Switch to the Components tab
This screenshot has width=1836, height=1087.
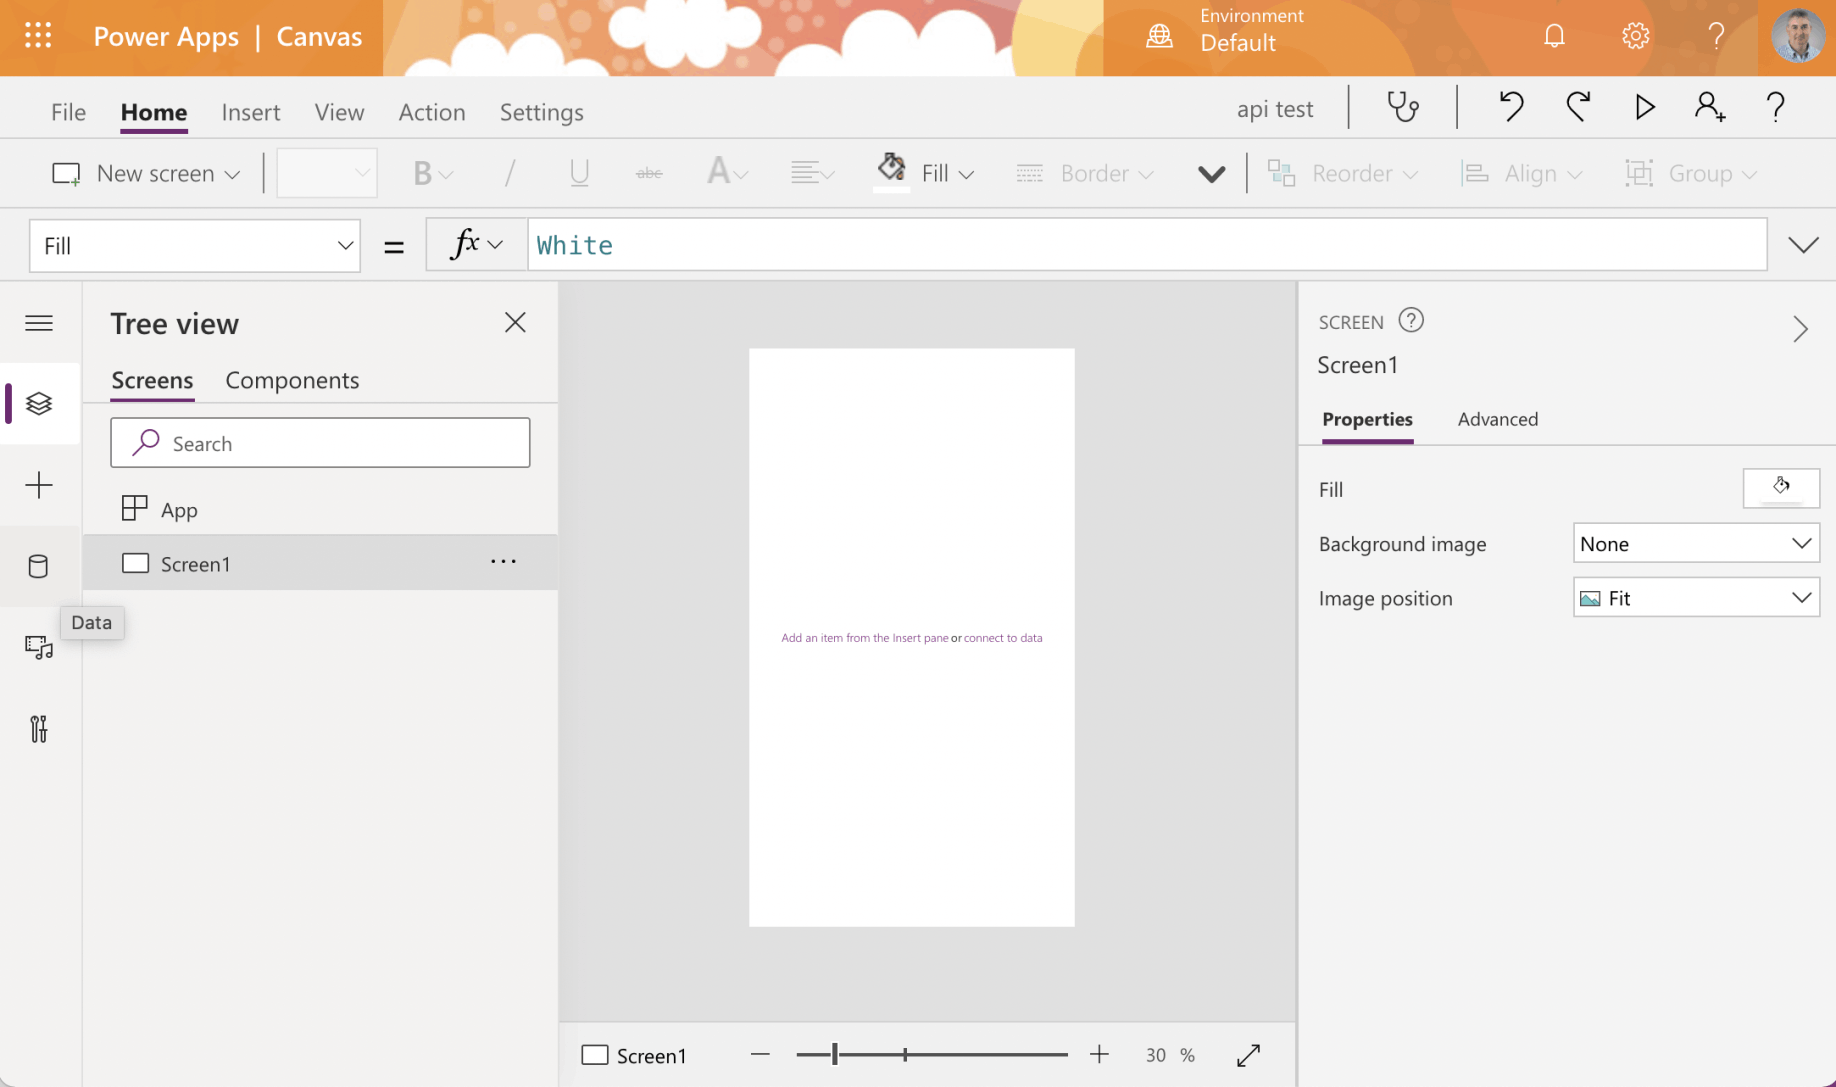tap(292, 380)
